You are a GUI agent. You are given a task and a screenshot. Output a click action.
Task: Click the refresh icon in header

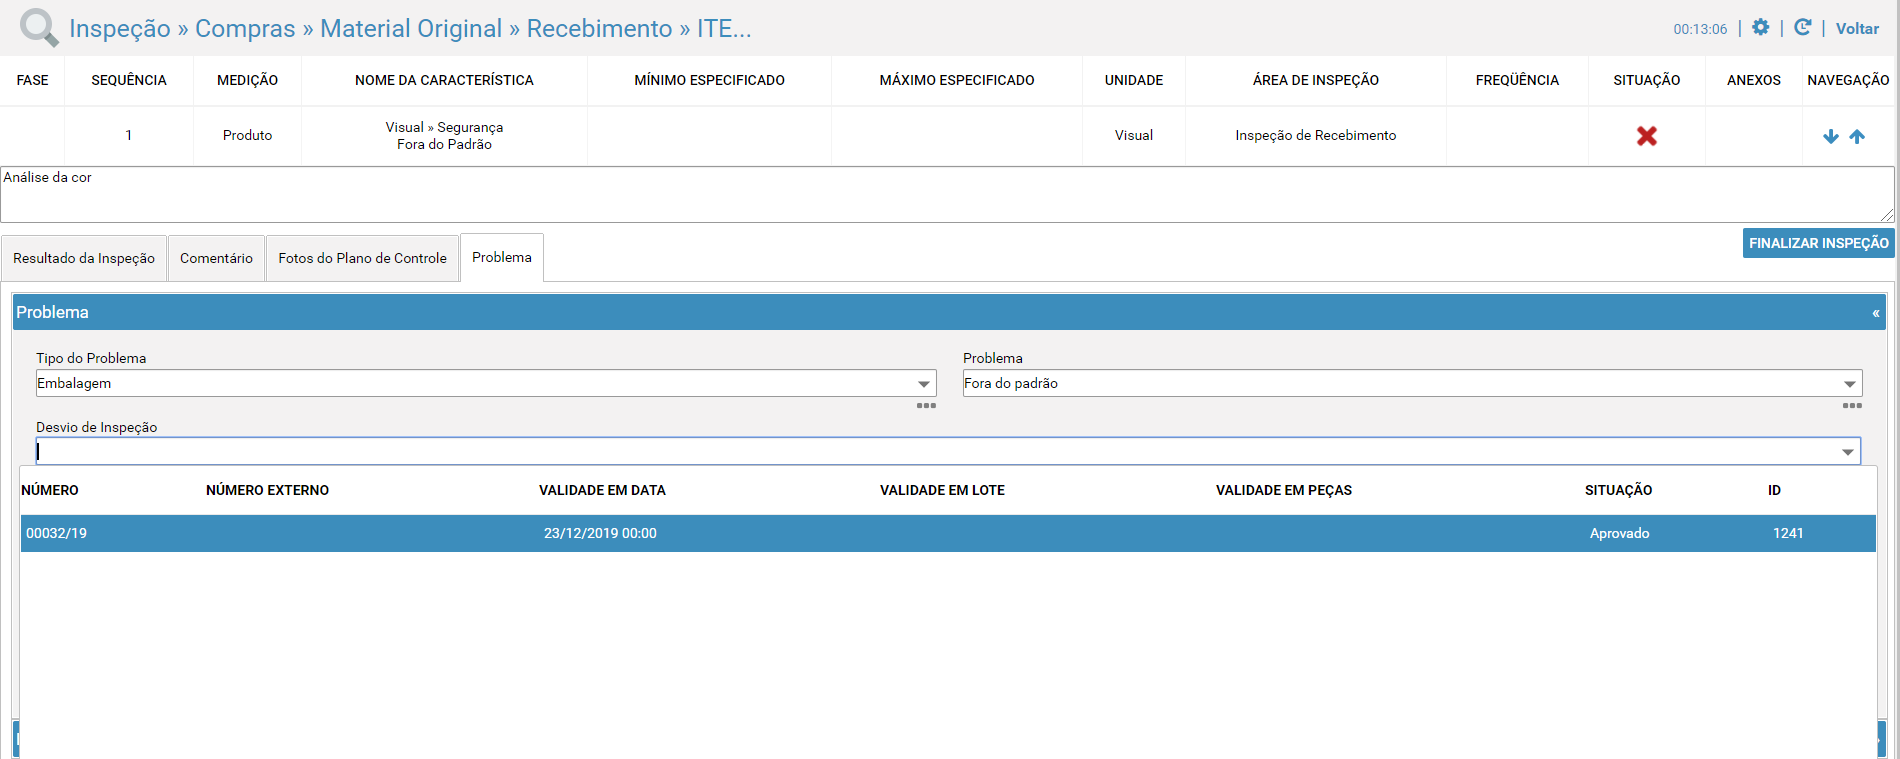tap(1803, 28)
